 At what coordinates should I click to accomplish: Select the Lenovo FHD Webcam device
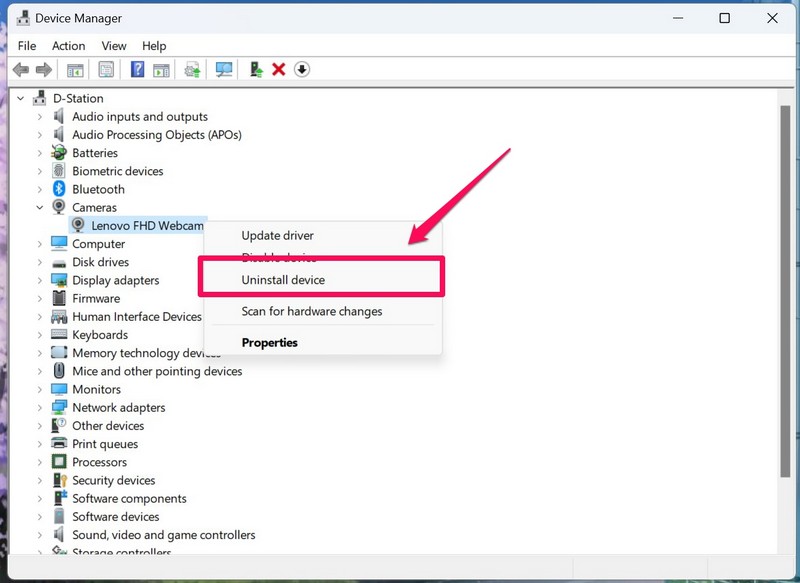click(147, 226)
